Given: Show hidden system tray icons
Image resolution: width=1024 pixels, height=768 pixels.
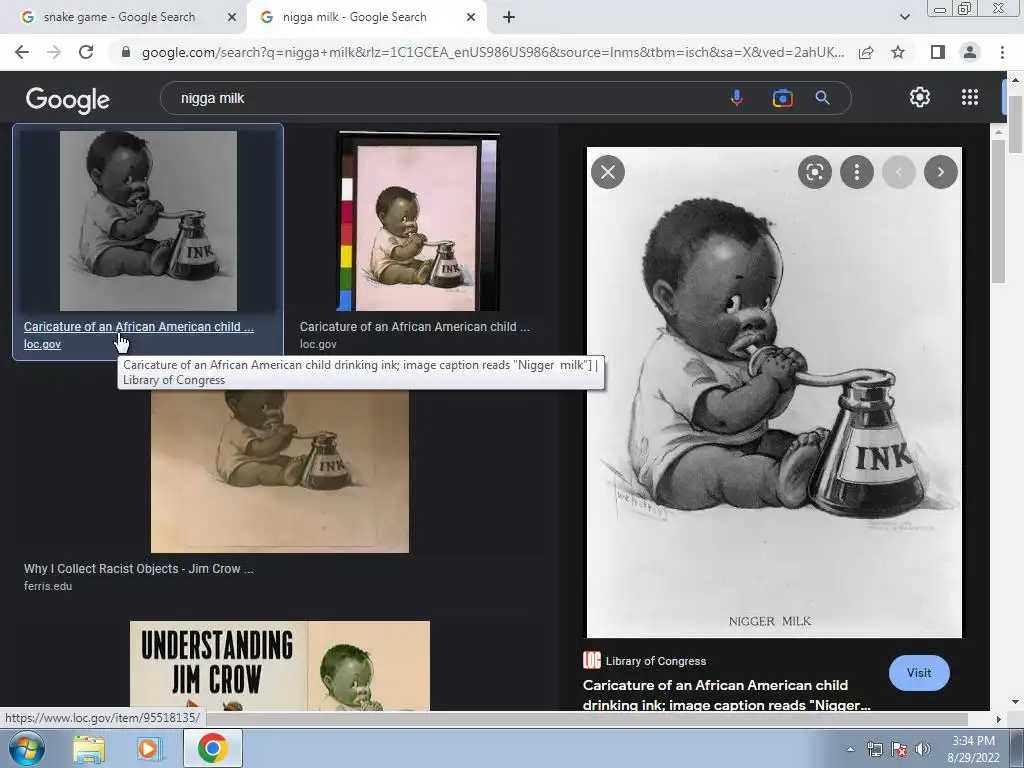Looking at the screenshot, I should [x=850, y=750].
